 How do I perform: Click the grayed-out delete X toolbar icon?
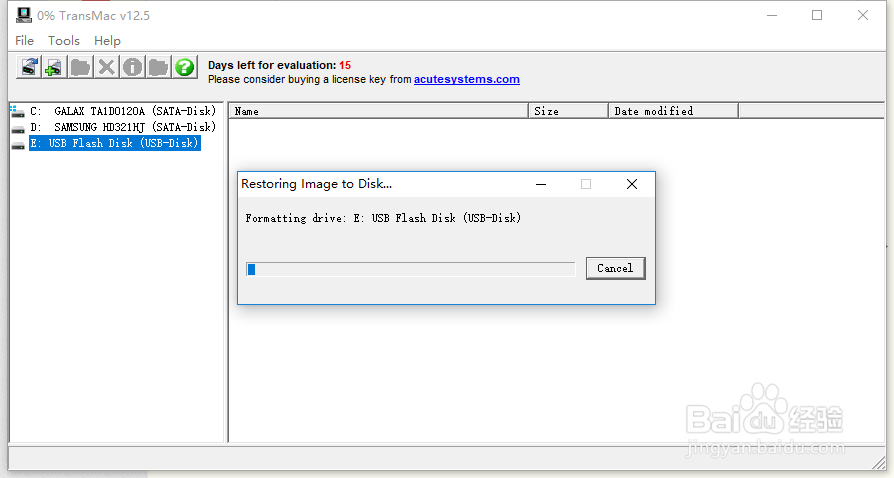click(x=106, y=67)
